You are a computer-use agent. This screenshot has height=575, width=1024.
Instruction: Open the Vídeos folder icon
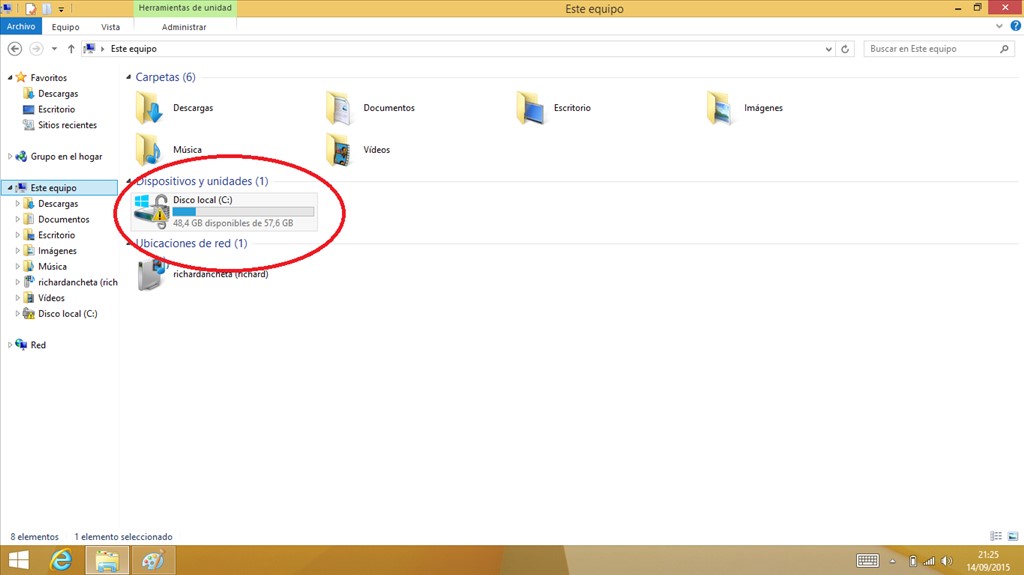pyautogui.click(x=340, y=150)
